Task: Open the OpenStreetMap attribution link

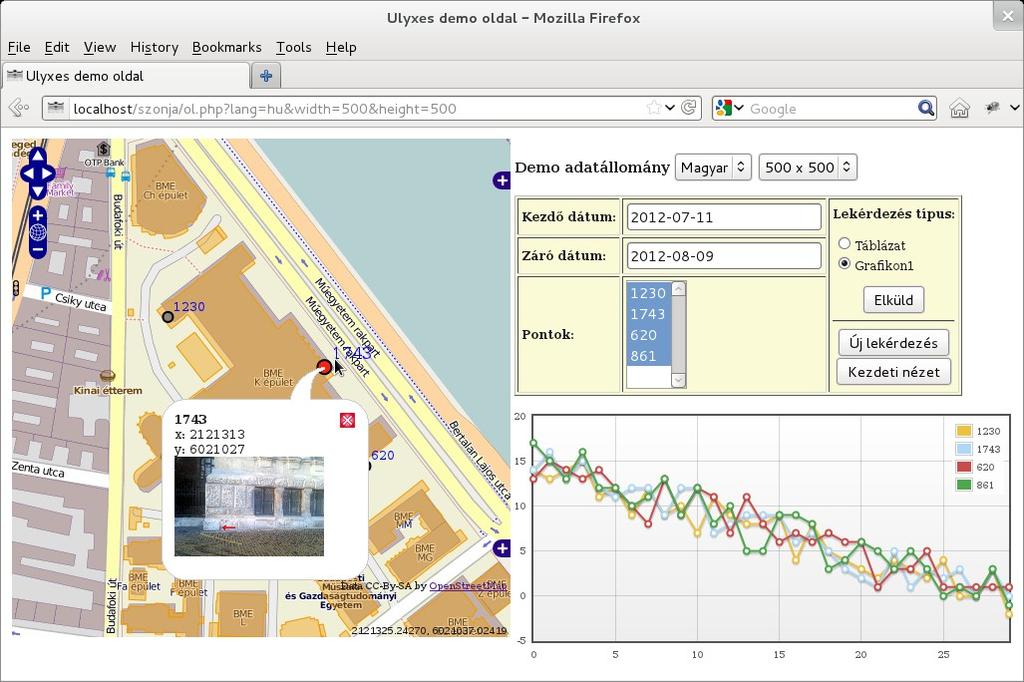Action: (x=468, y=586)
